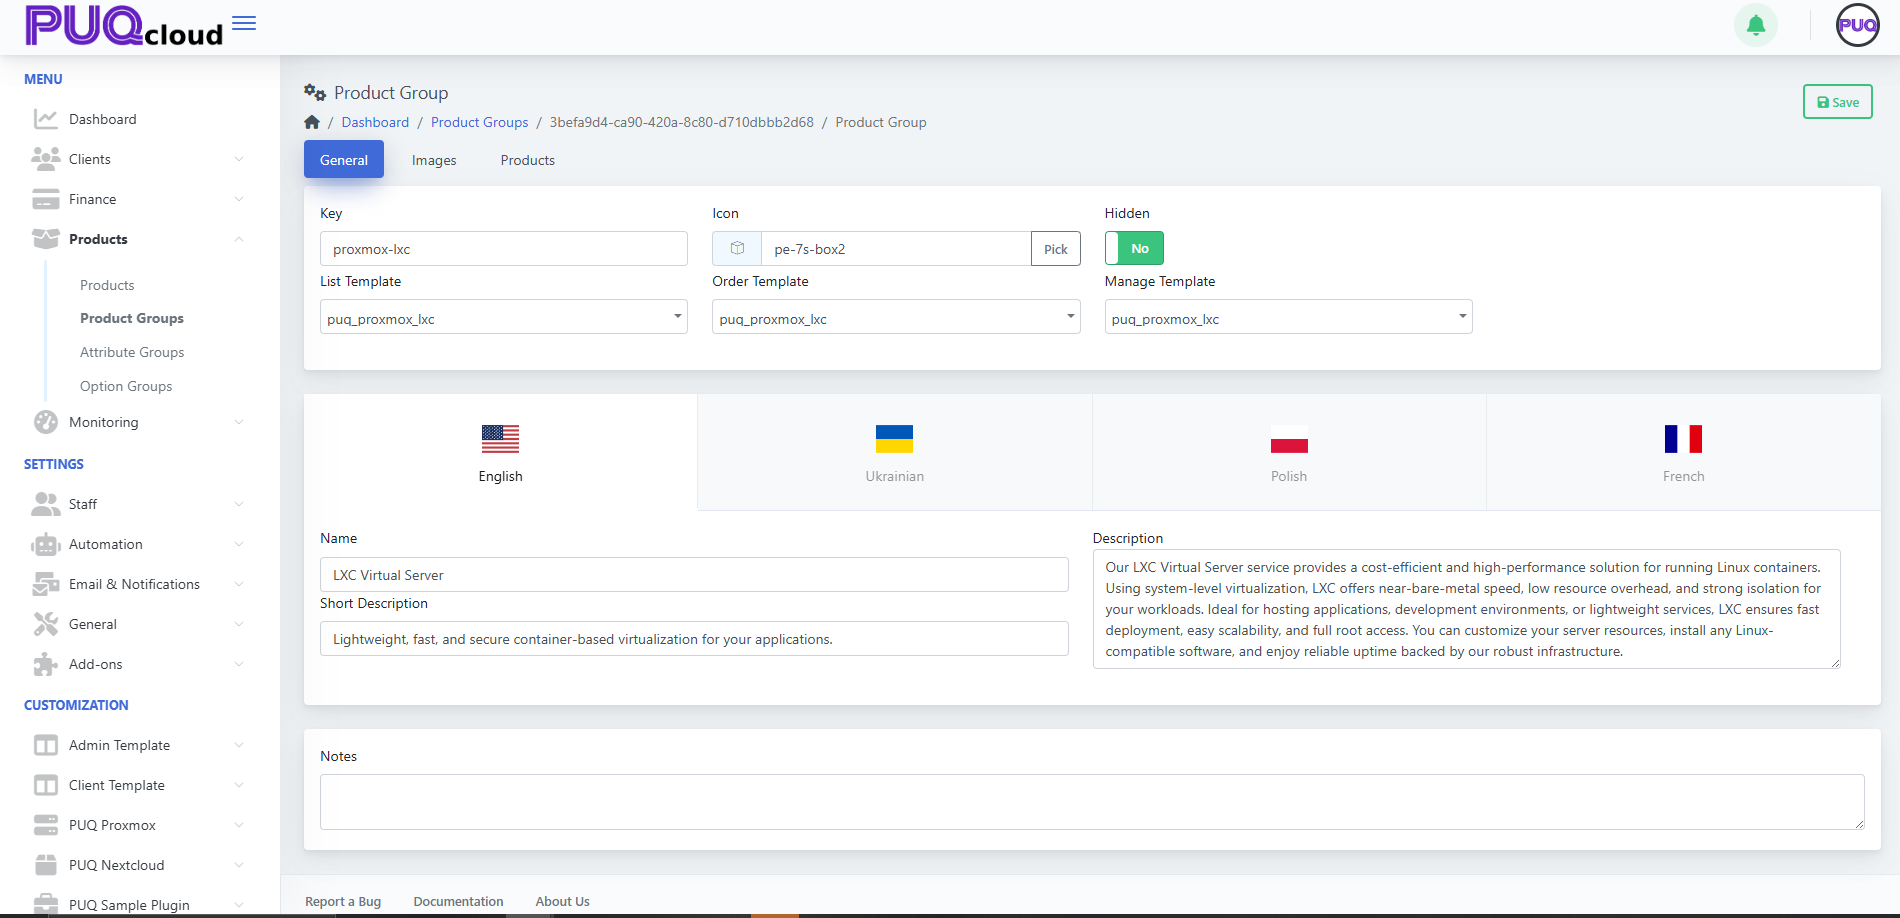
Task: Select the Ukrainian flag
Action: pyautogui.click(x=894, y=439)
